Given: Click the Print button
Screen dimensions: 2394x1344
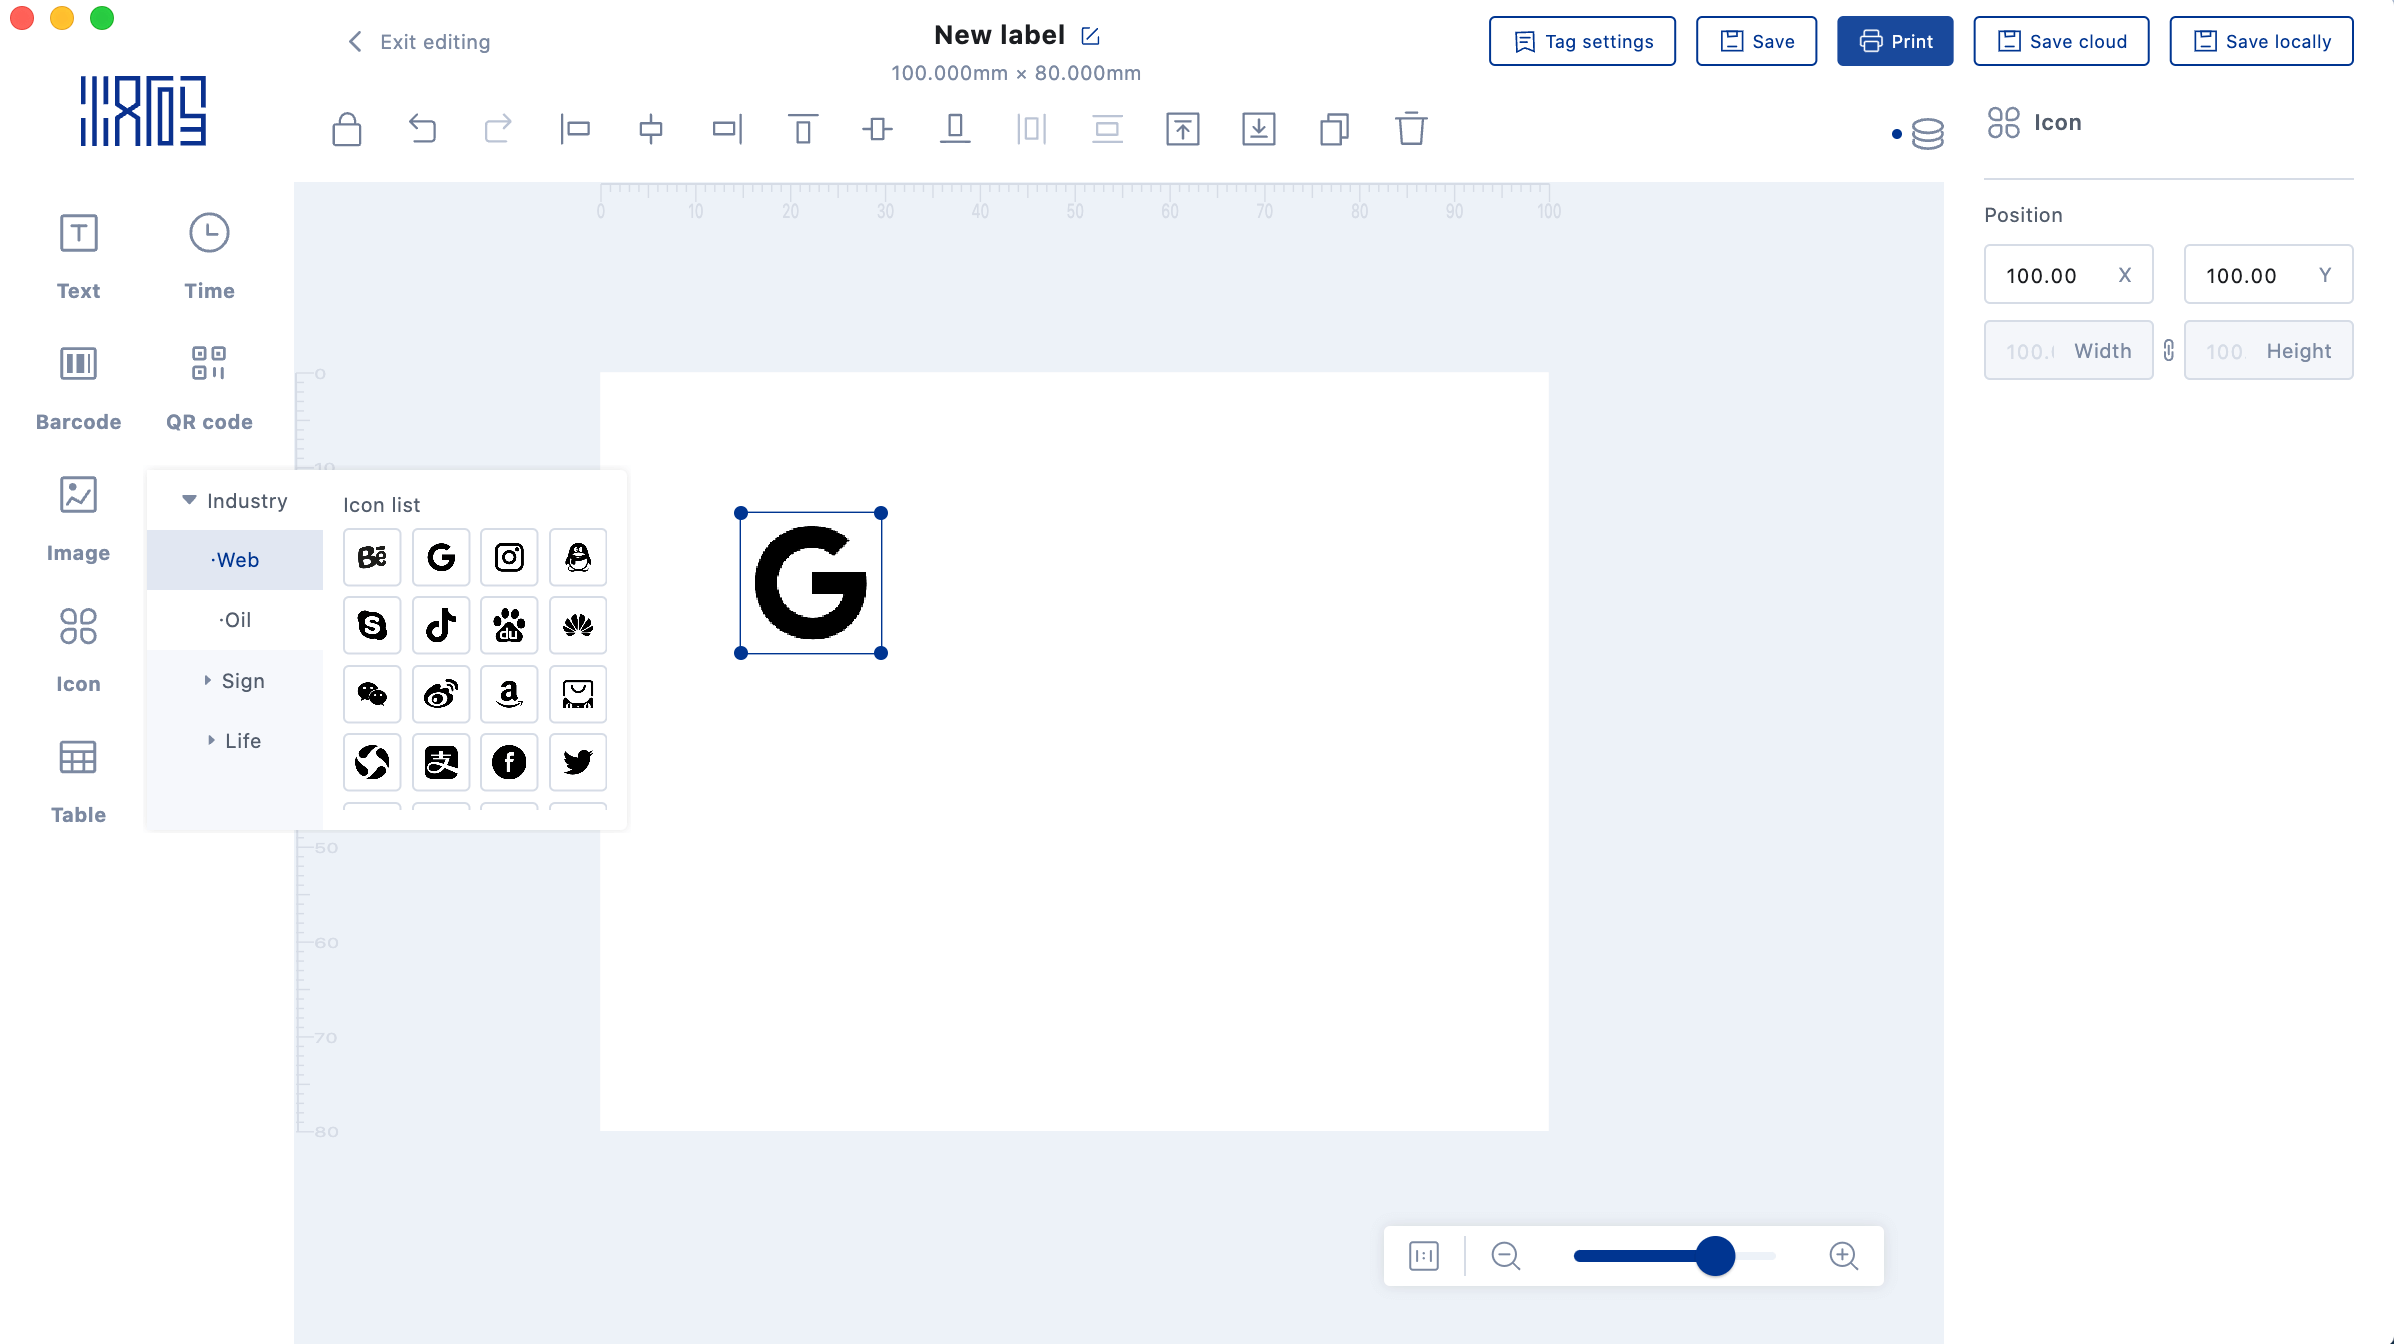Looking at the screenshot, I should pos(1895,41).
